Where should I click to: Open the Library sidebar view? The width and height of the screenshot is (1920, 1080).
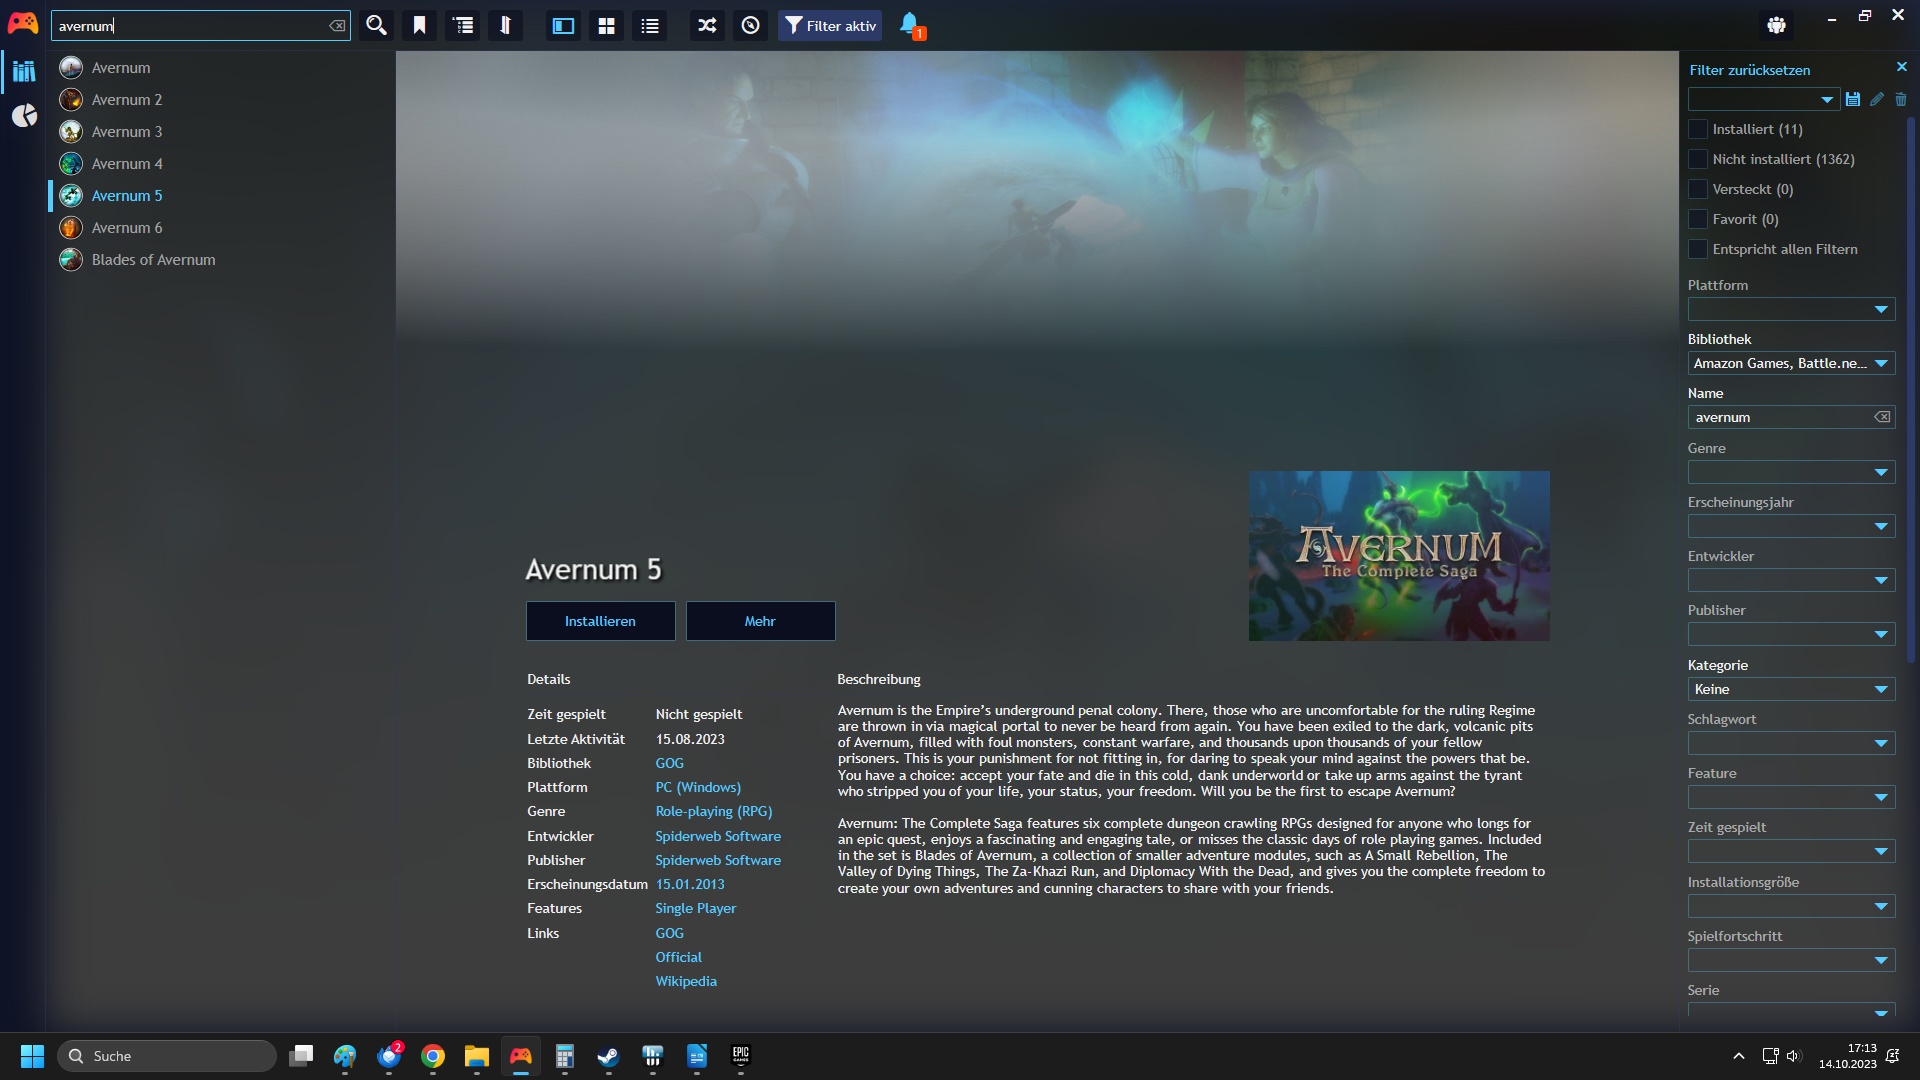(x=24, y=71)
